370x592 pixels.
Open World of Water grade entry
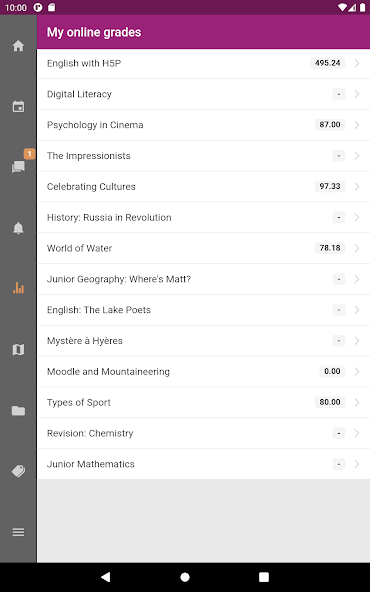coord(204,248)
